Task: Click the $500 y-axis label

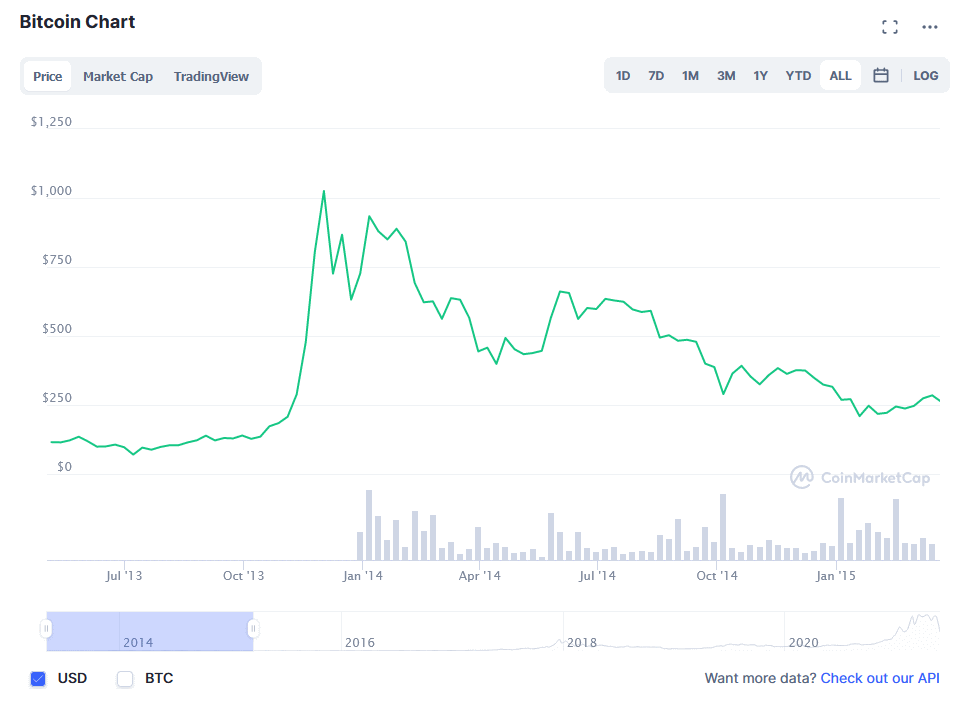Action: tap(57, 329)
